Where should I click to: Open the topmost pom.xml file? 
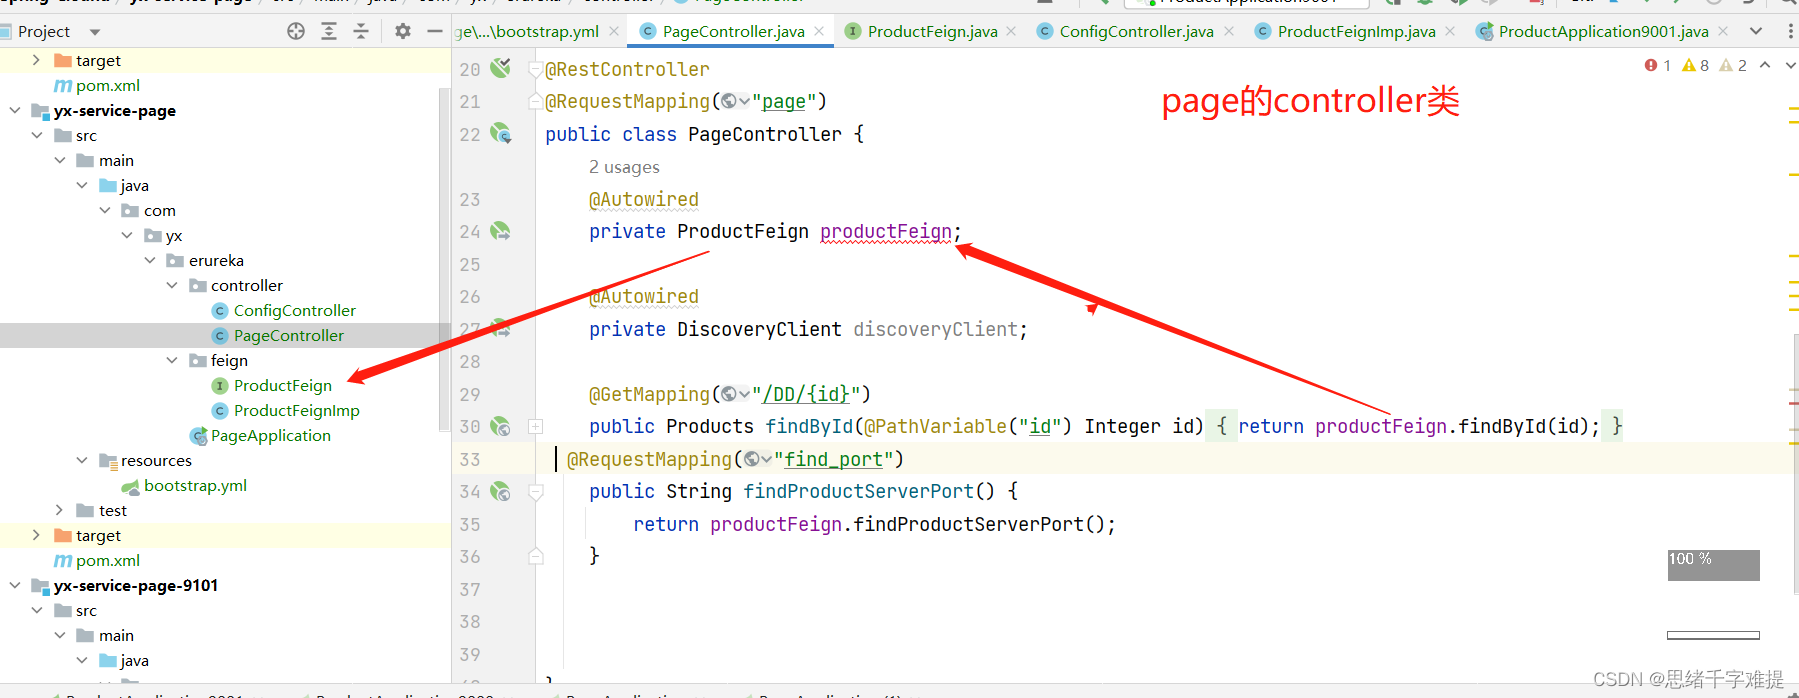click(x=107, y=85)
